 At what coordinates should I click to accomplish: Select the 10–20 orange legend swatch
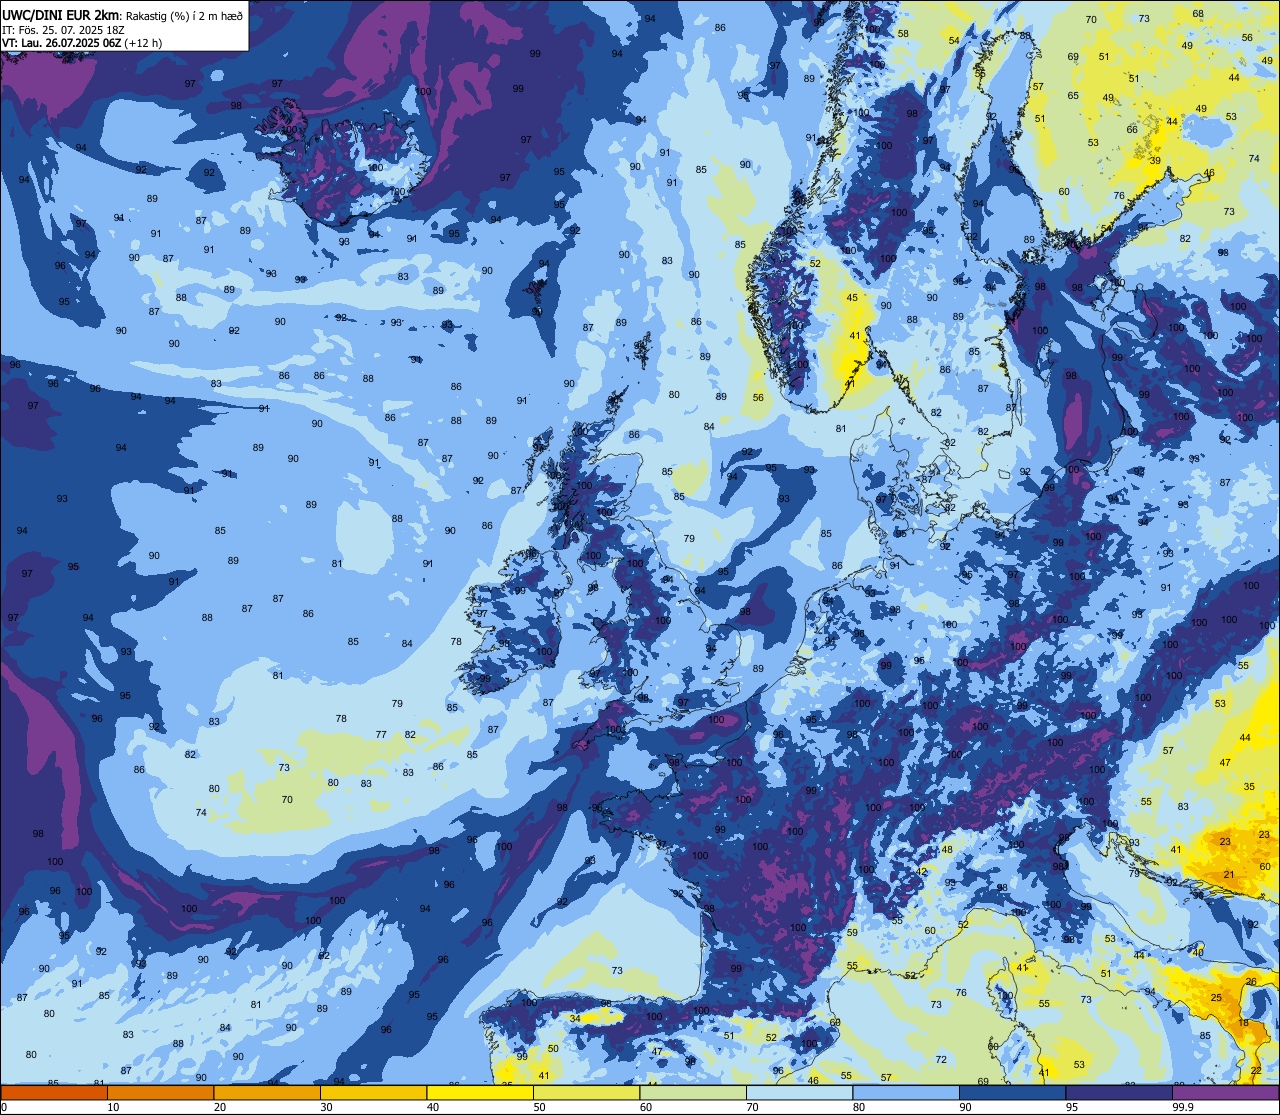point(160,1093)
